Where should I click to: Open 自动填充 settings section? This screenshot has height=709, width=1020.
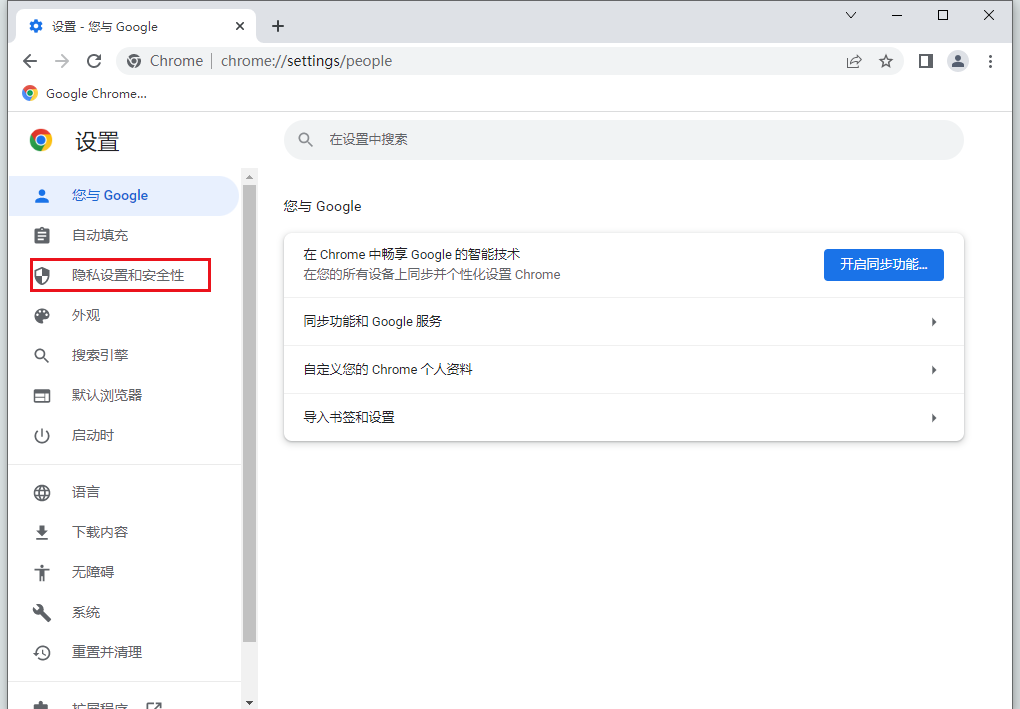tap(124, 235)
